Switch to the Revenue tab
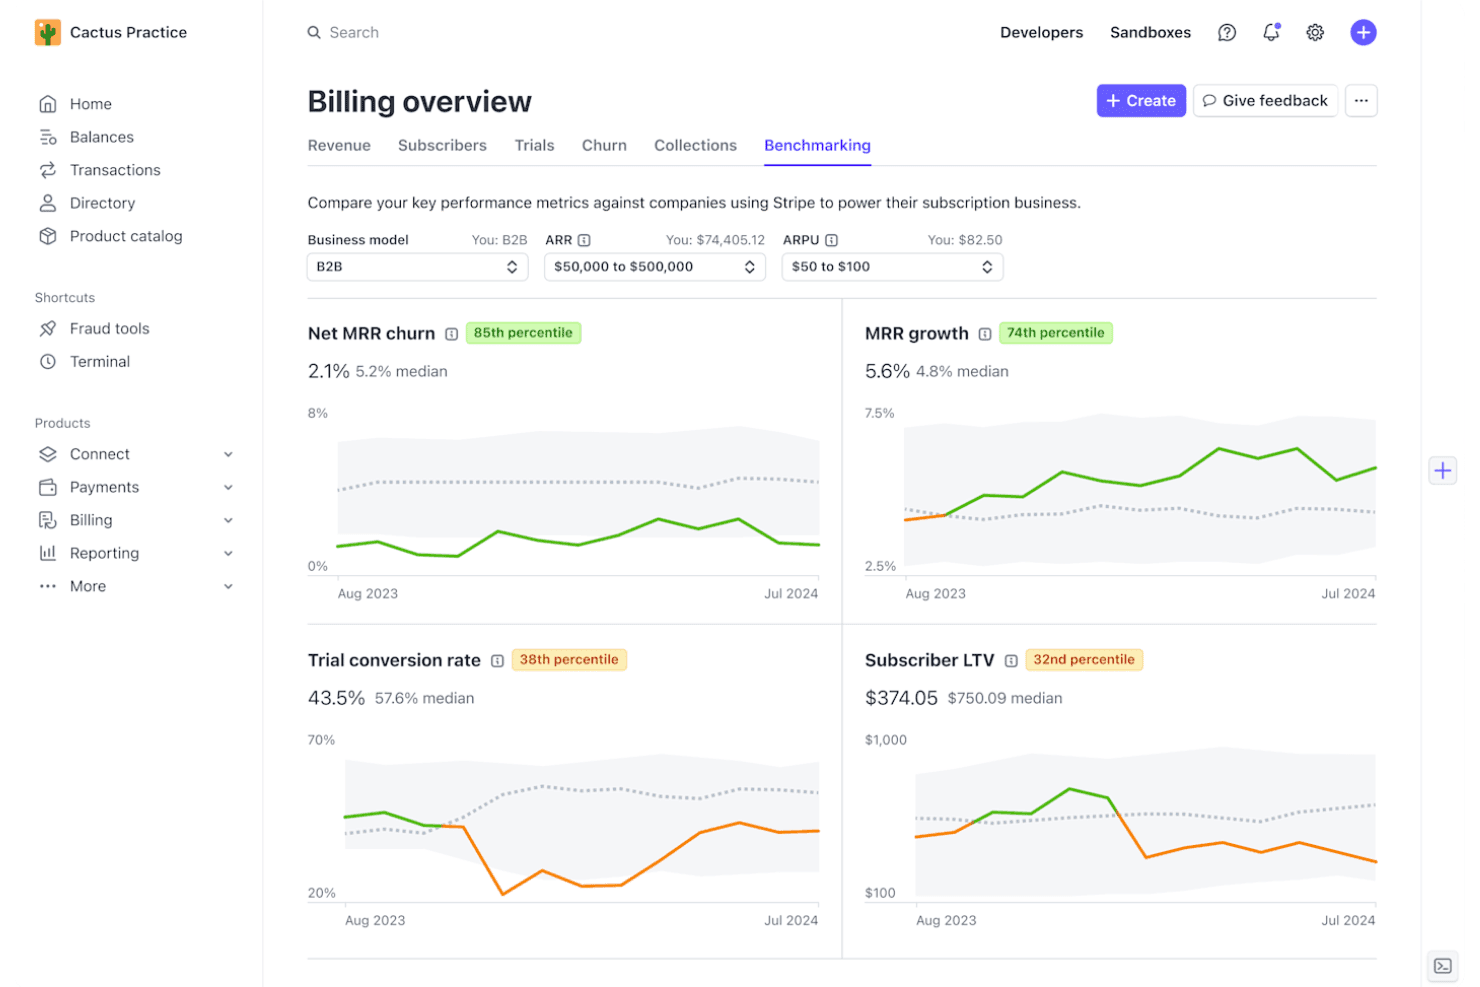This screenshot has width=1480, height=987. click(339, 145)
